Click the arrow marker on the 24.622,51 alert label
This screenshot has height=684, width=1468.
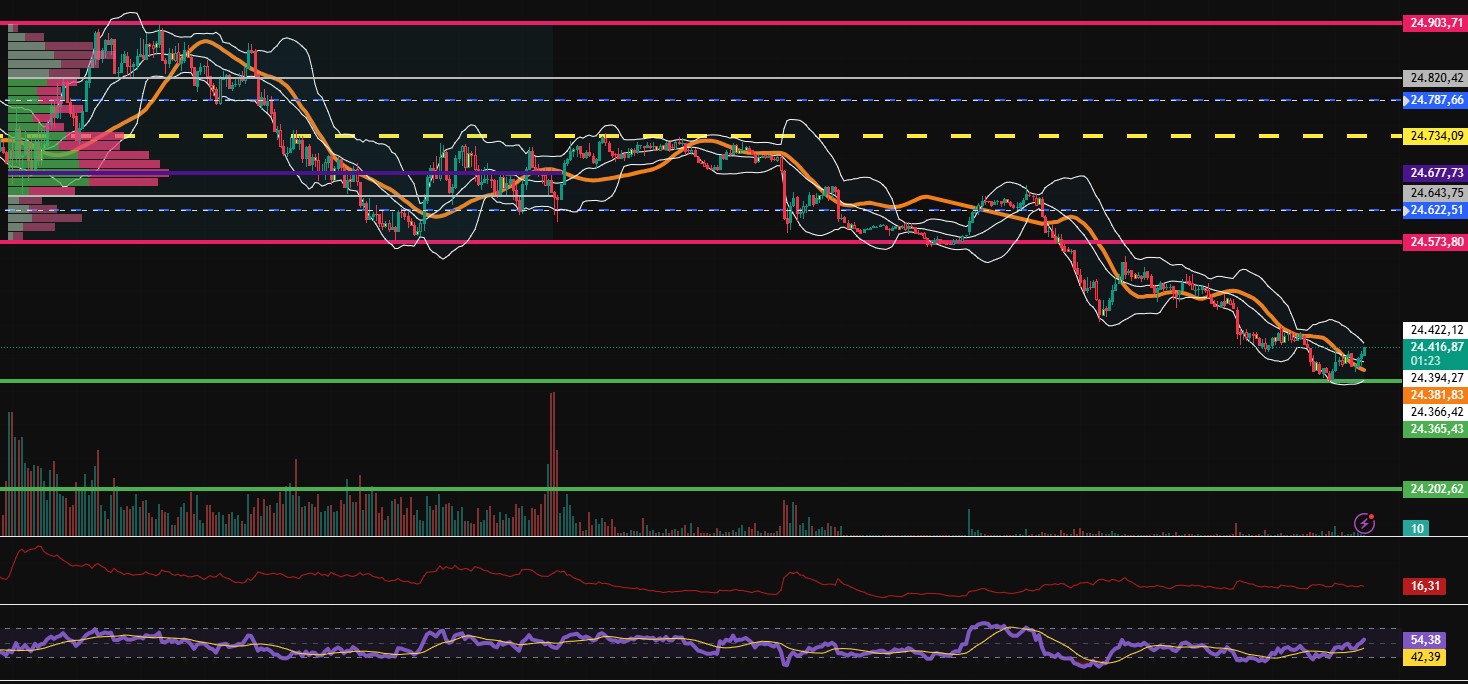tap(1408, 211)
